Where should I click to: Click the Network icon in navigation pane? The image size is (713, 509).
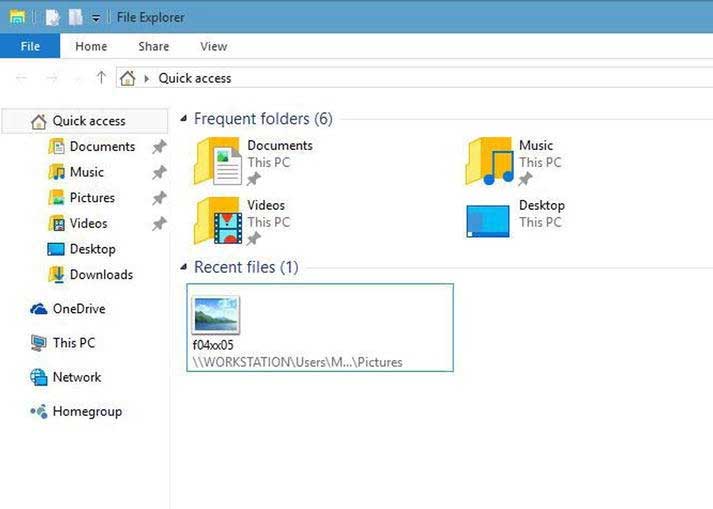[x=39, y=377]
